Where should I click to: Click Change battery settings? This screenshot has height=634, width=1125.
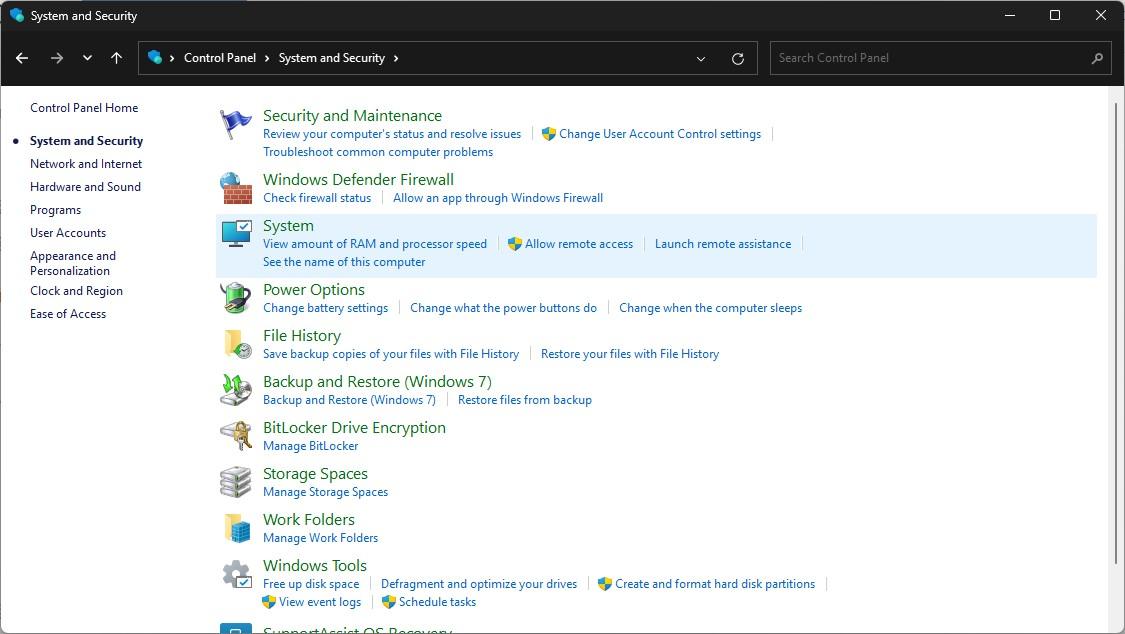[x=325, y=308]
